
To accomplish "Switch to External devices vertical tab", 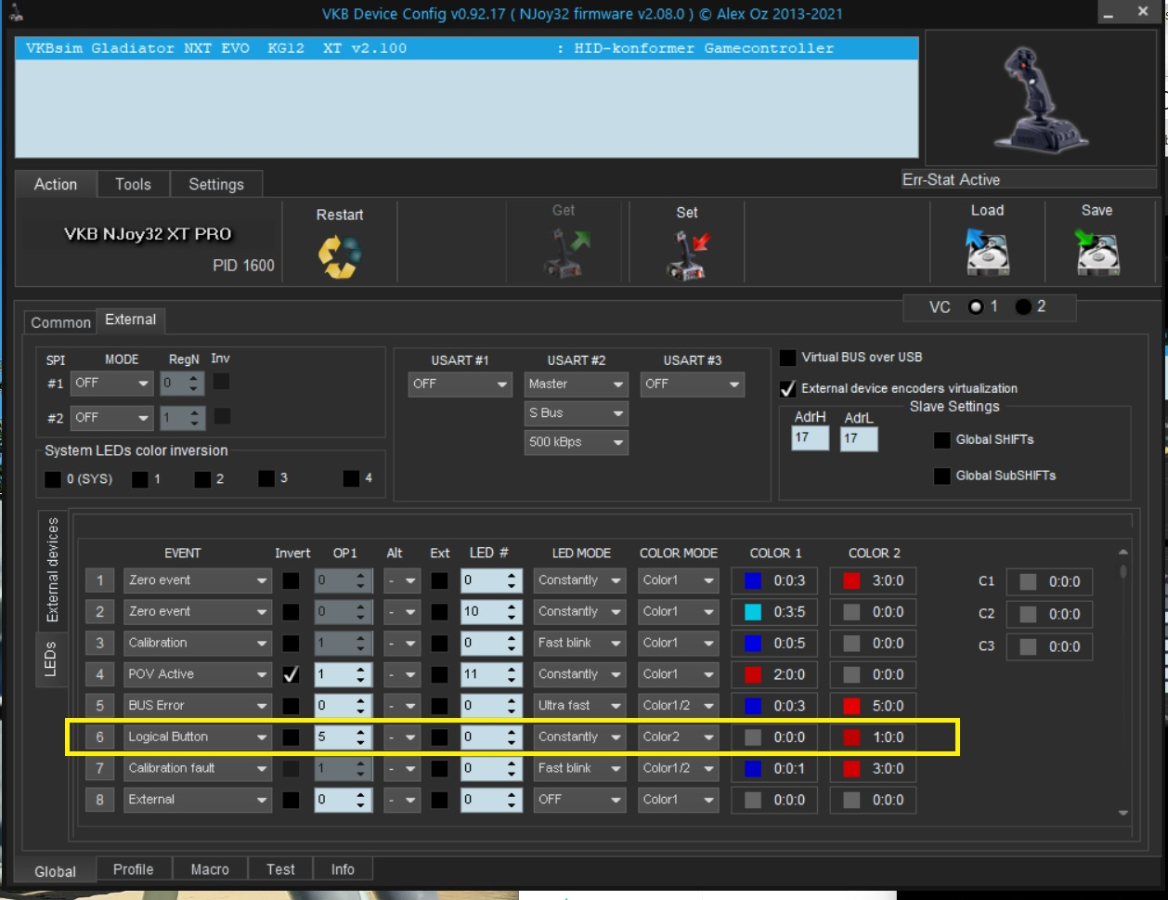I will (52, 570).
